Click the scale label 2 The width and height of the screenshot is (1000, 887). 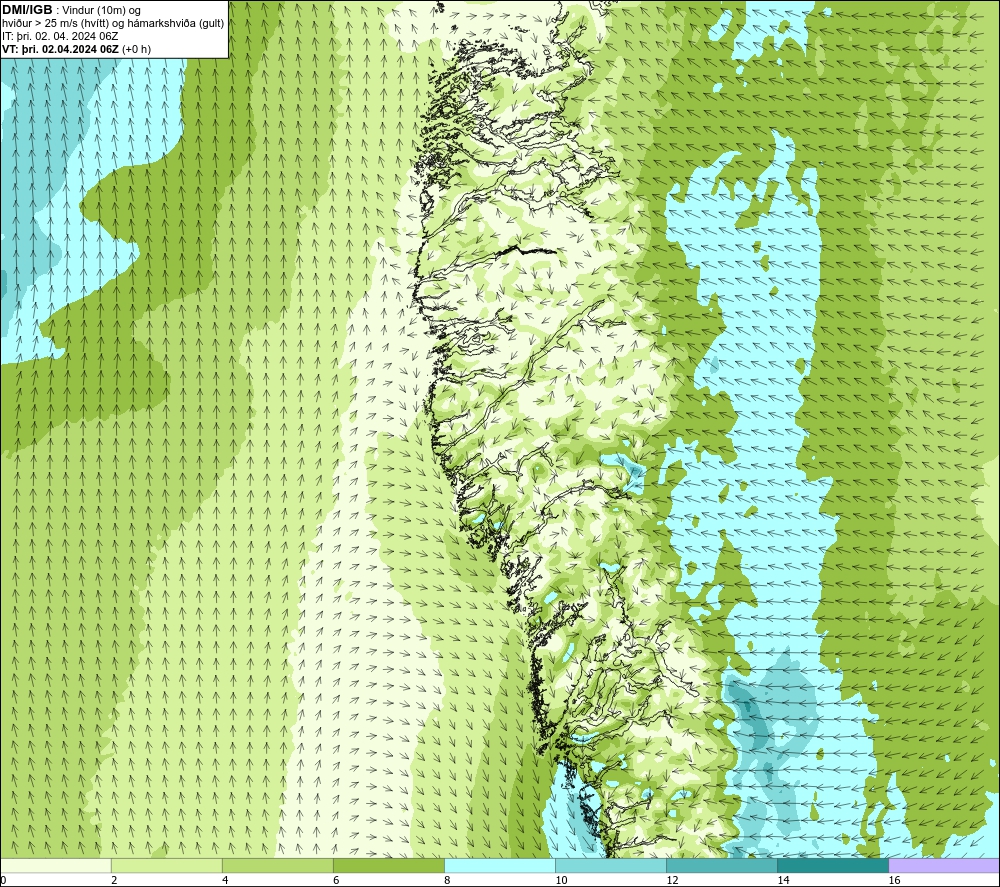114,881
